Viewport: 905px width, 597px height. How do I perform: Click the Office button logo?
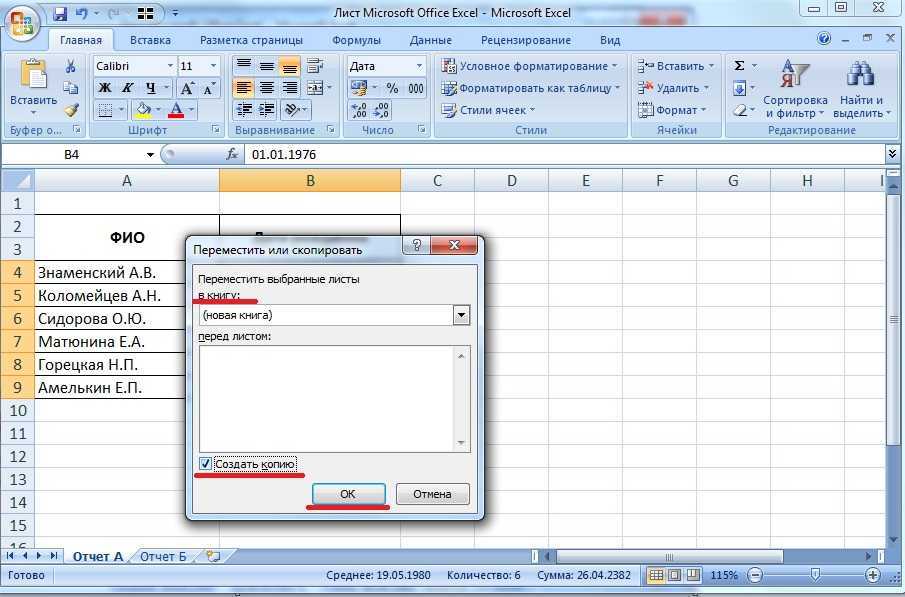point(22,22)
